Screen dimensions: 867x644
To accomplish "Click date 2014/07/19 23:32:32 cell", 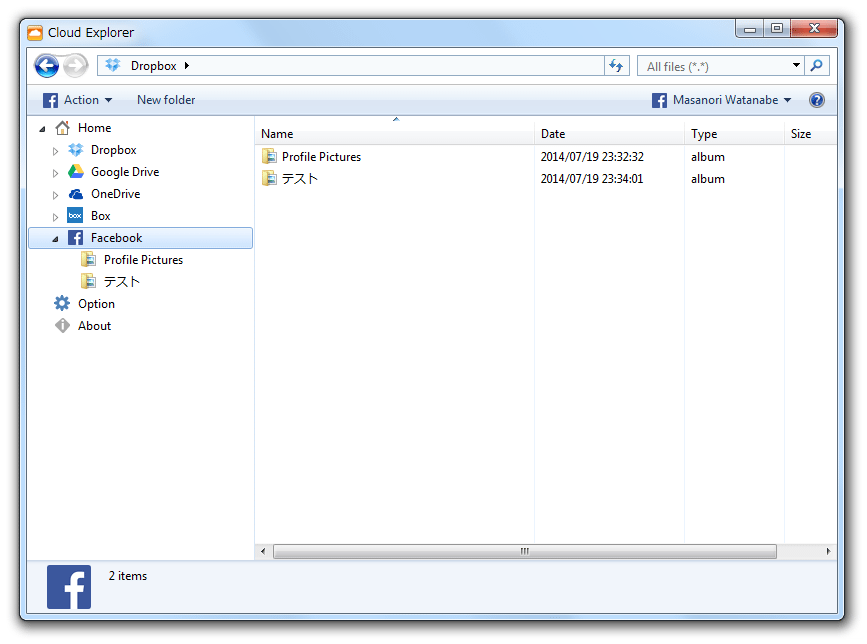I will (x=592, y=156).
